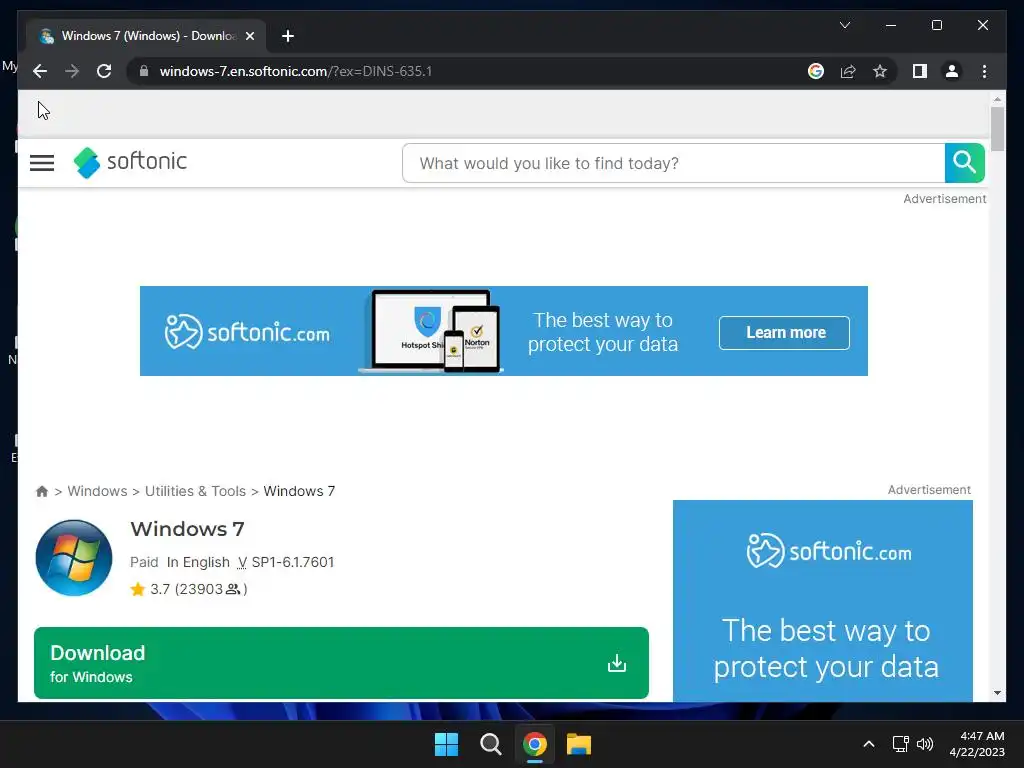Click the 'Windows 7' page heading

187,529
